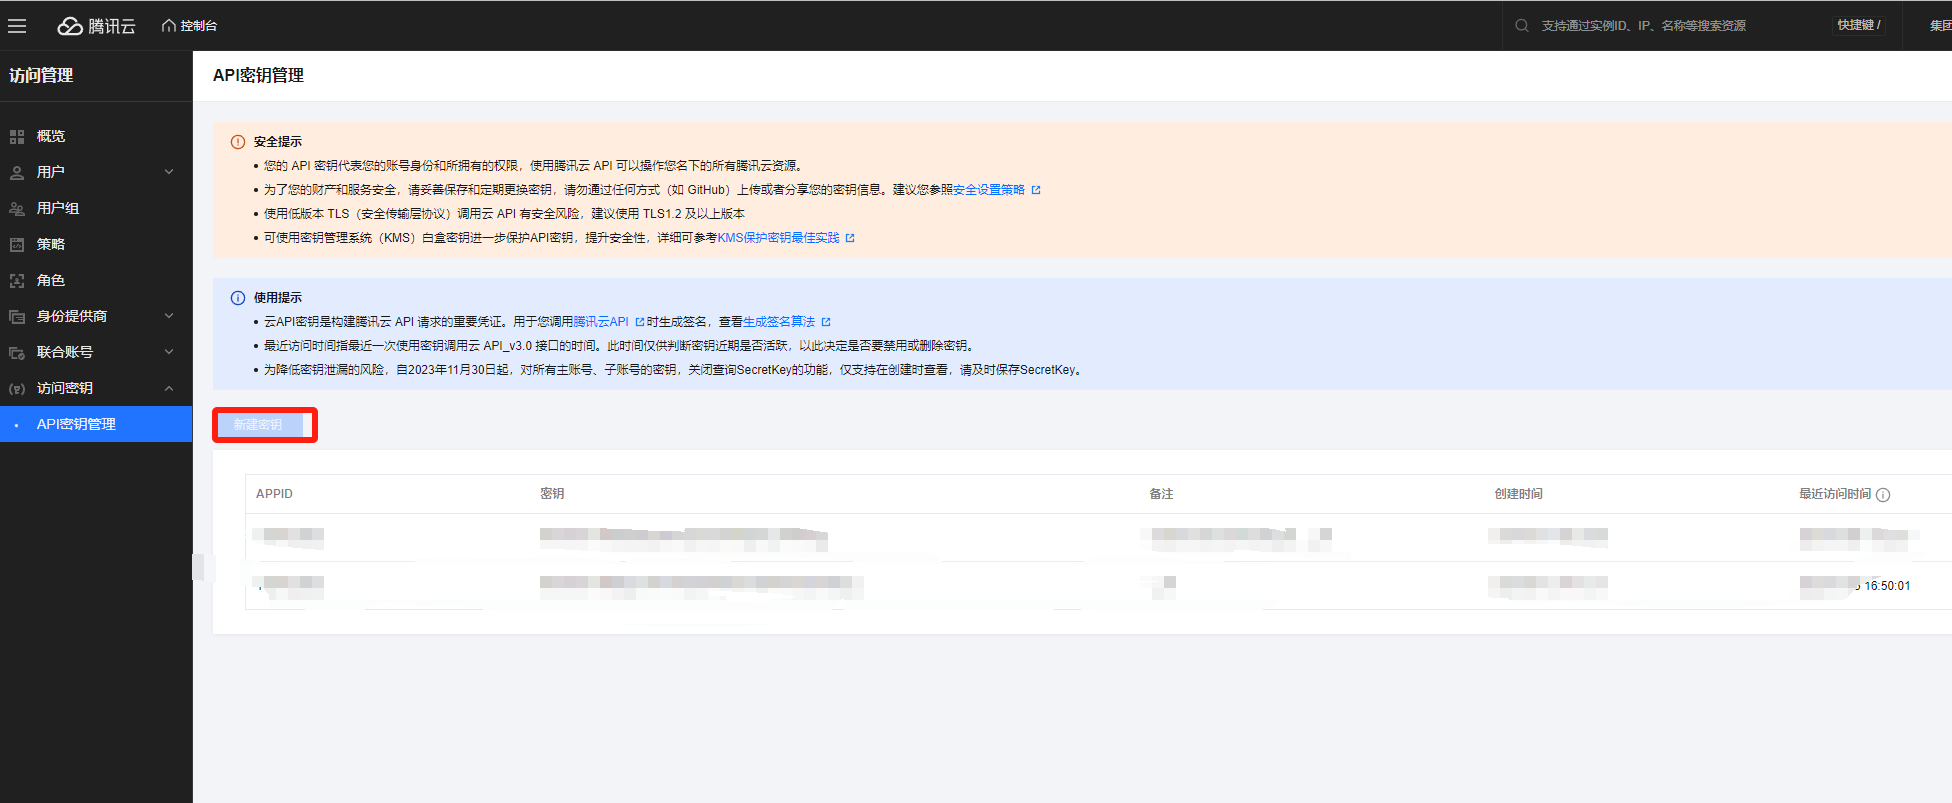The image size is (1952, 803).
Task: Expand the 联合账号 submenu
Action: tap(169, 352)
